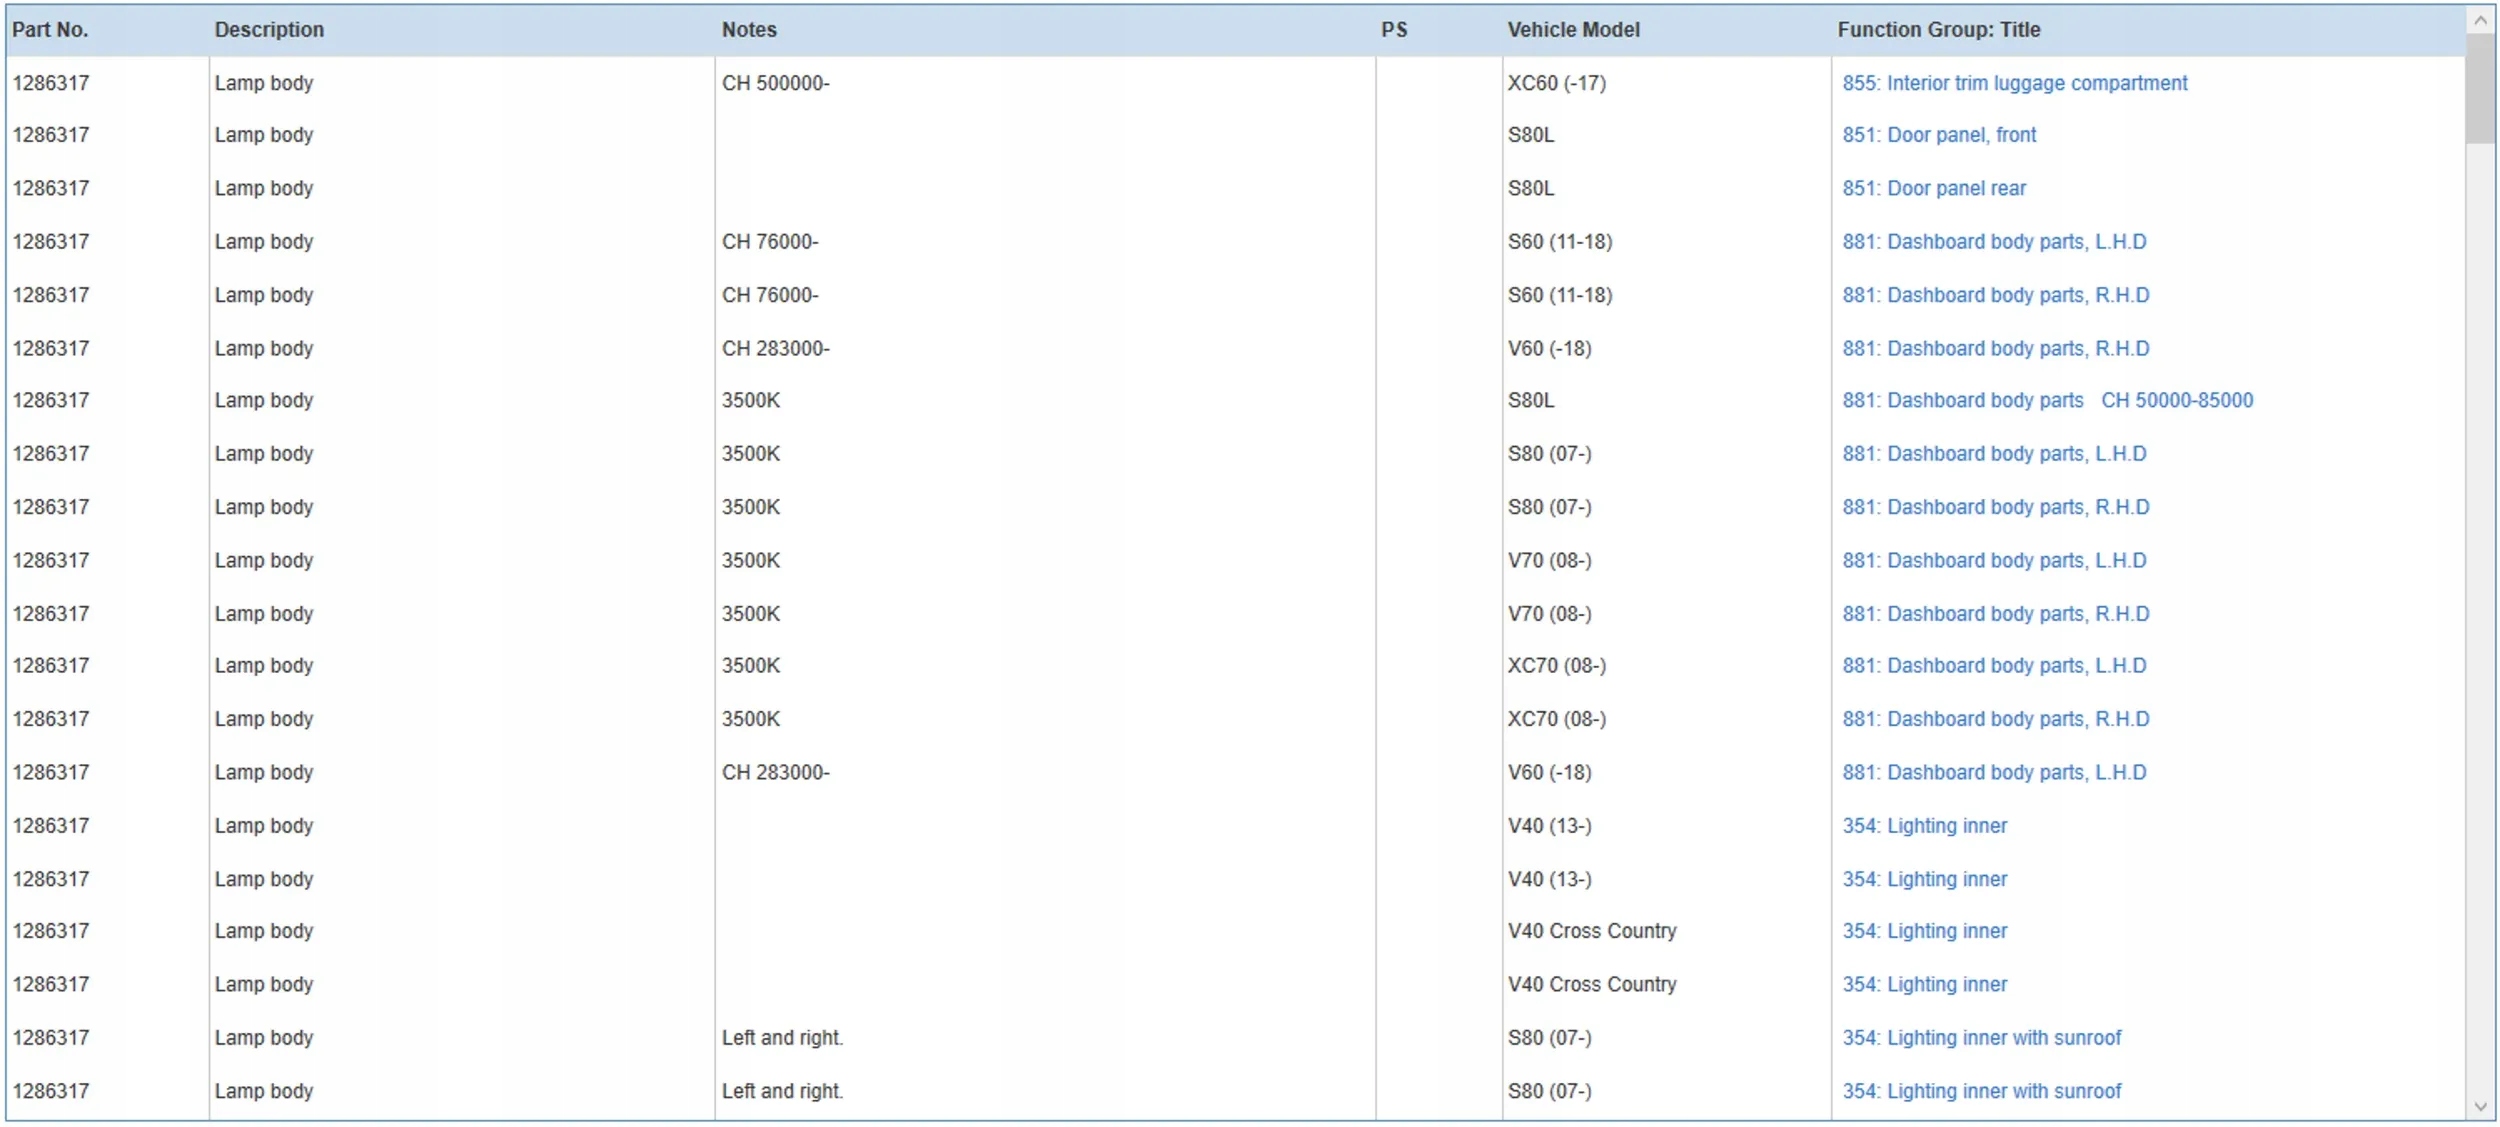2500x1127 pixels.
Task: Click the scrollbar down arrow
Action: pyautogui.click(x=2480, y=1106)
